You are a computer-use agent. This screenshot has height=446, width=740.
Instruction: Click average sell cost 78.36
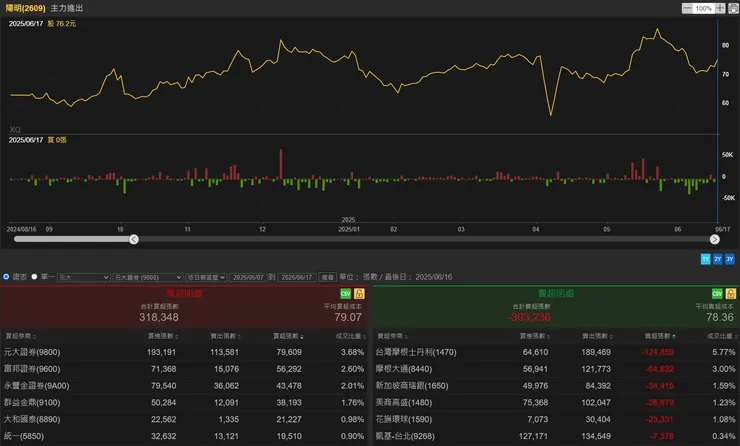[x=720, y=317]
